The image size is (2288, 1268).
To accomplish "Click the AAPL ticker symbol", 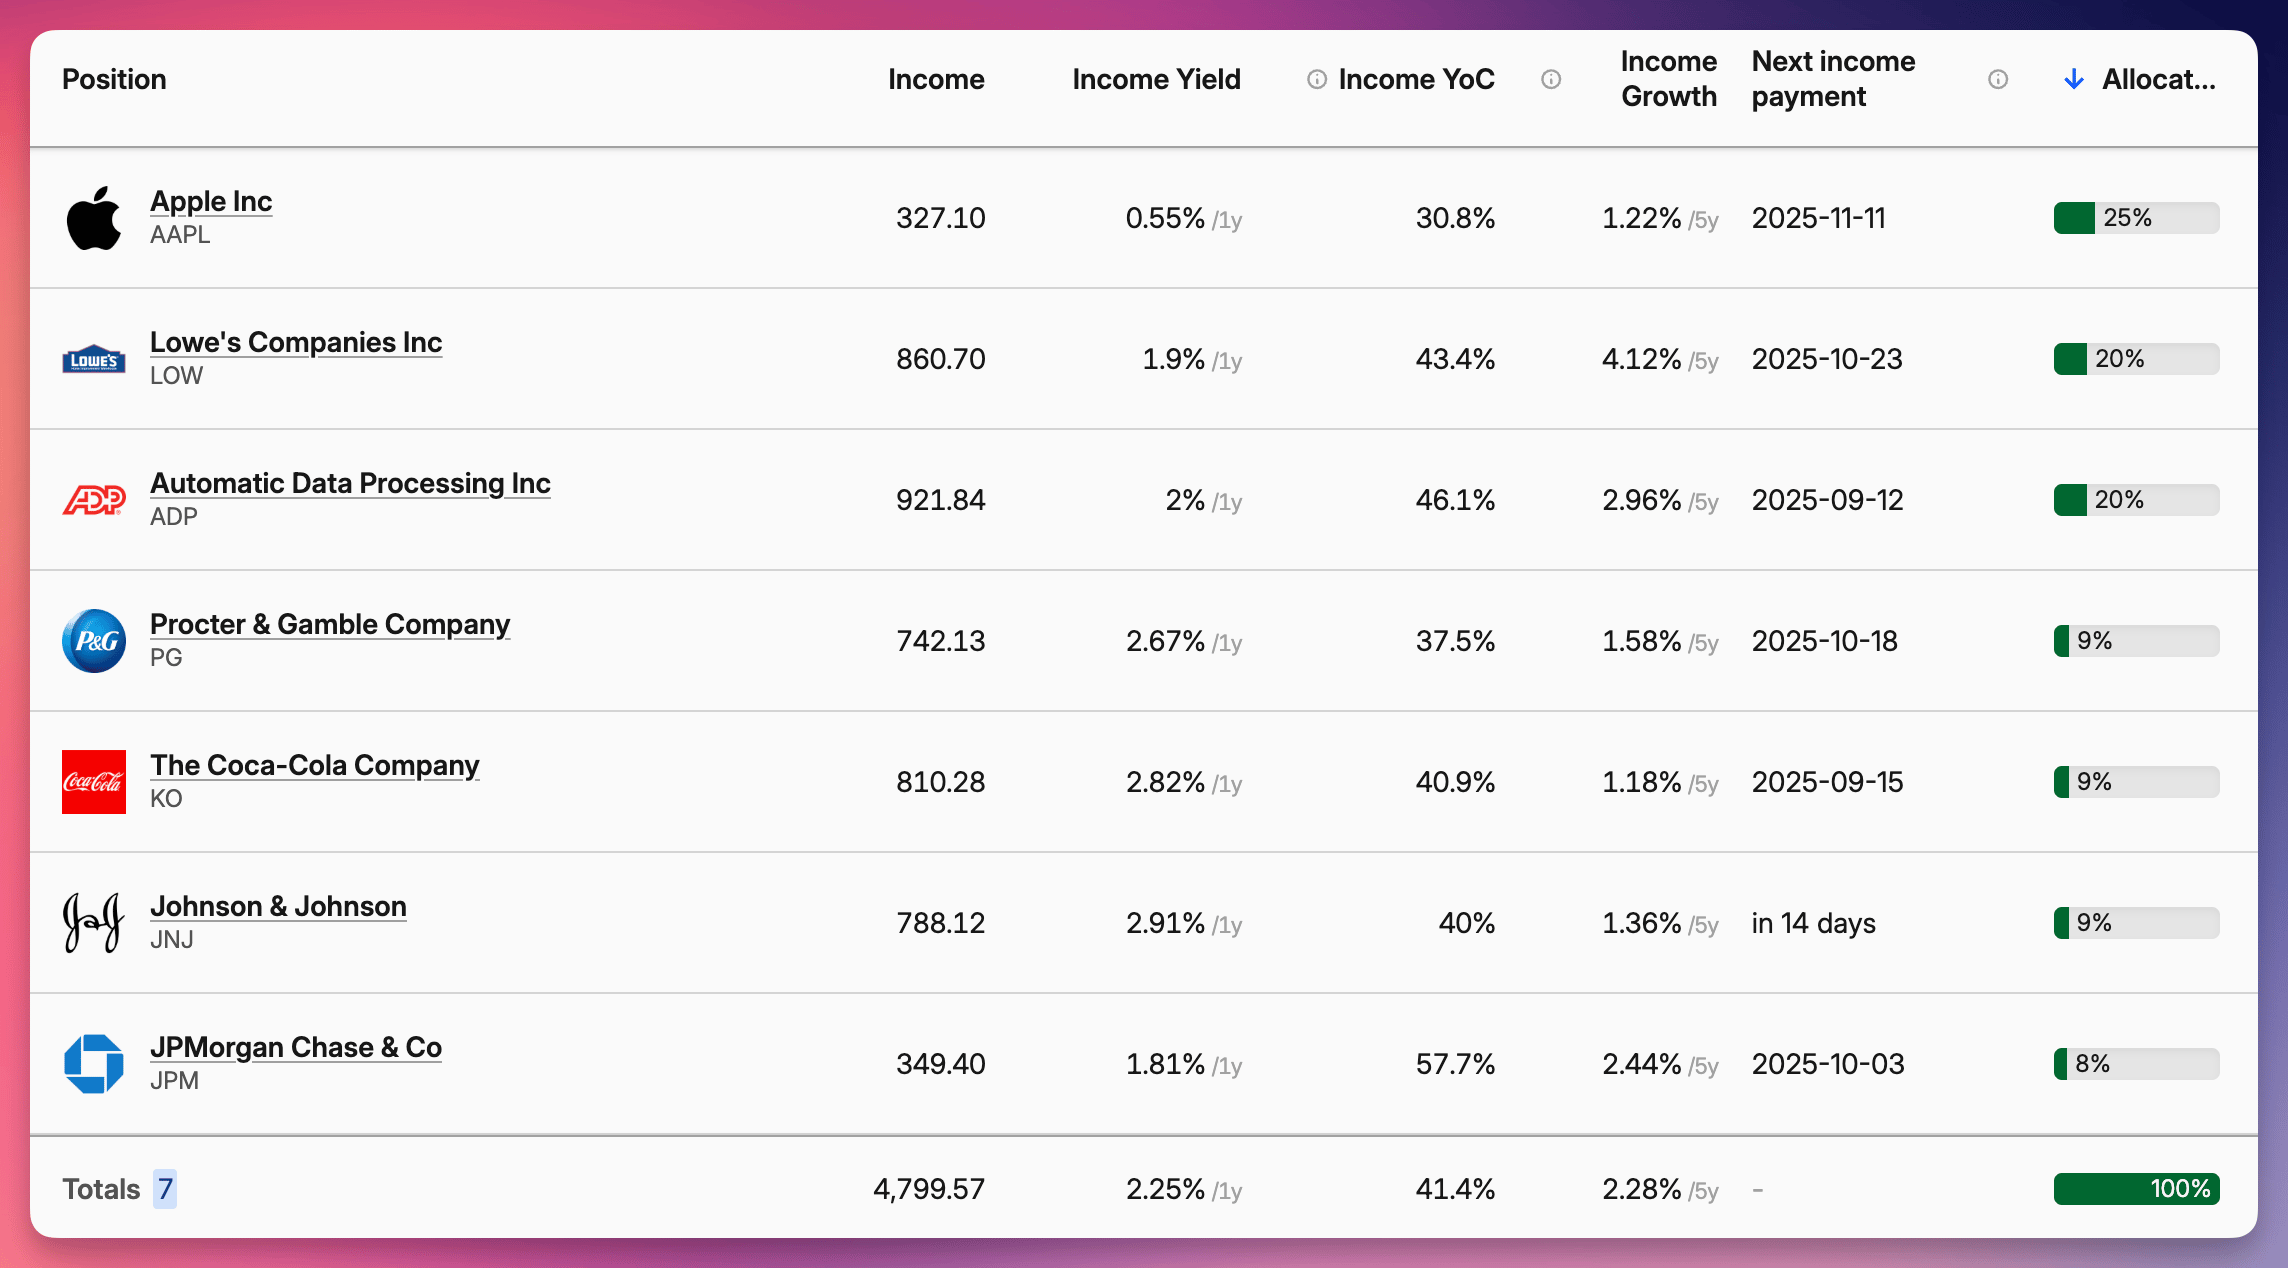I will pos(180,235).
